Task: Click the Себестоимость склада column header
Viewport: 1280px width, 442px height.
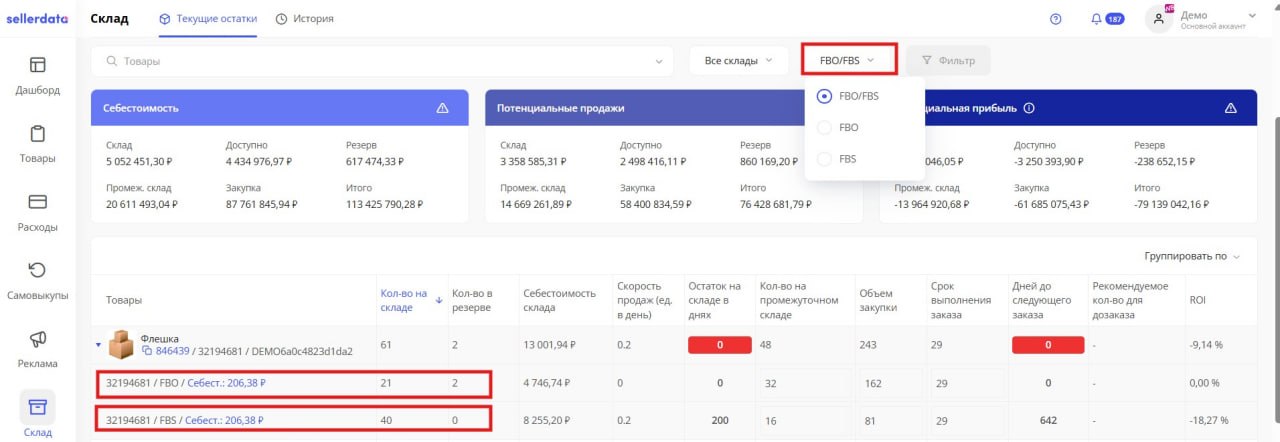Action: (x=559, y=300)
